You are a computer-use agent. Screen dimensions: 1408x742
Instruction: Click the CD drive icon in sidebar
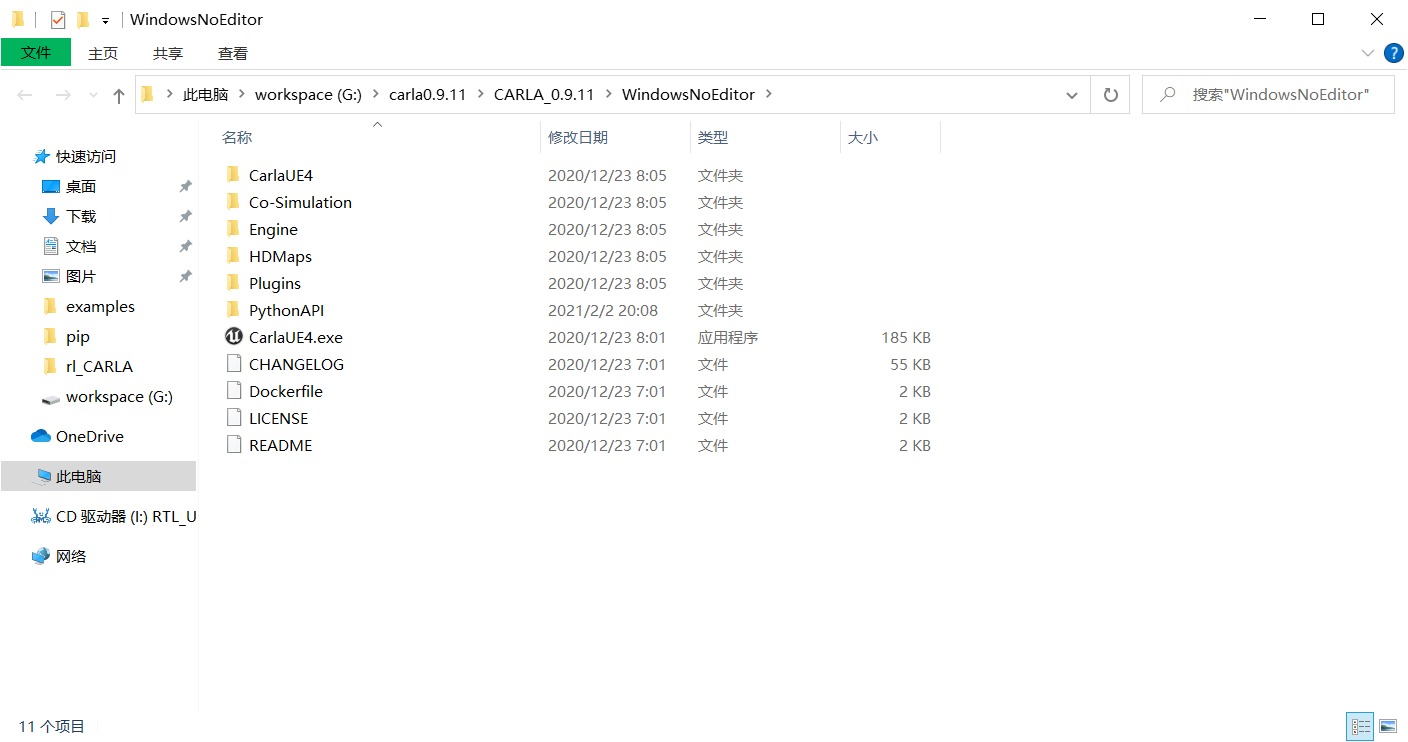click(x=41, y=516)
